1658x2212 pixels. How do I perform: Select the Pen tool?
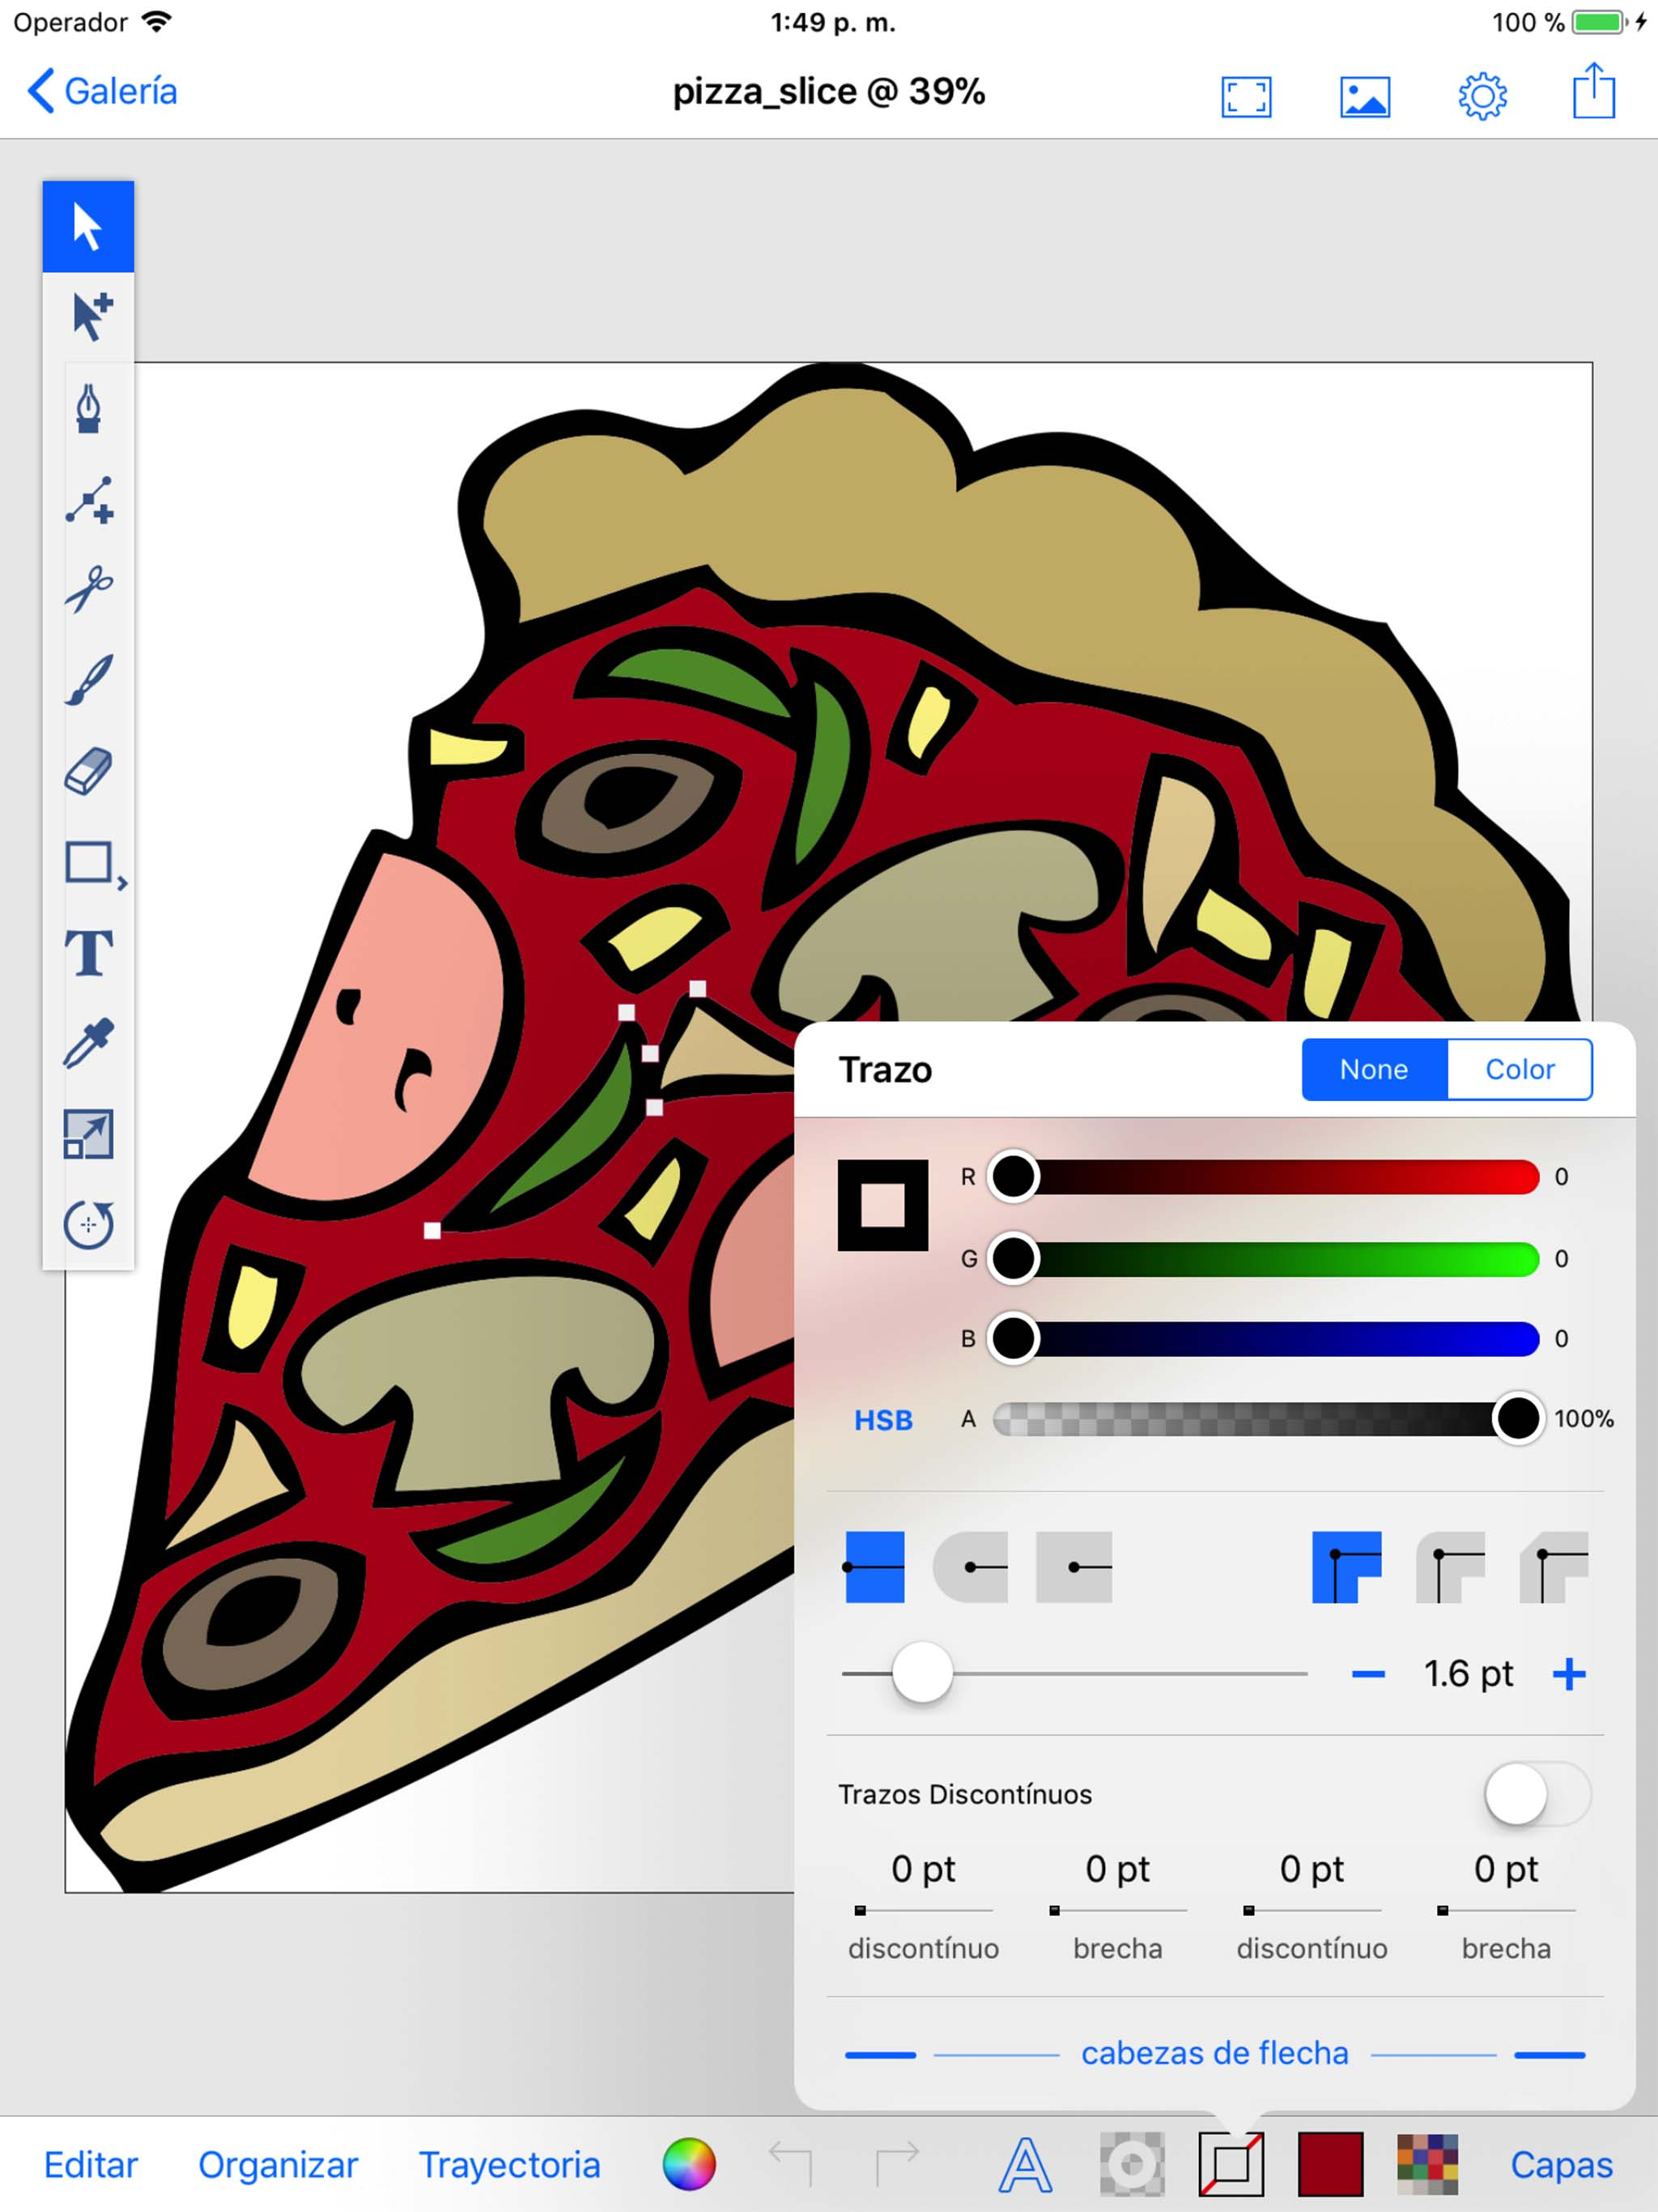(88, 408)
